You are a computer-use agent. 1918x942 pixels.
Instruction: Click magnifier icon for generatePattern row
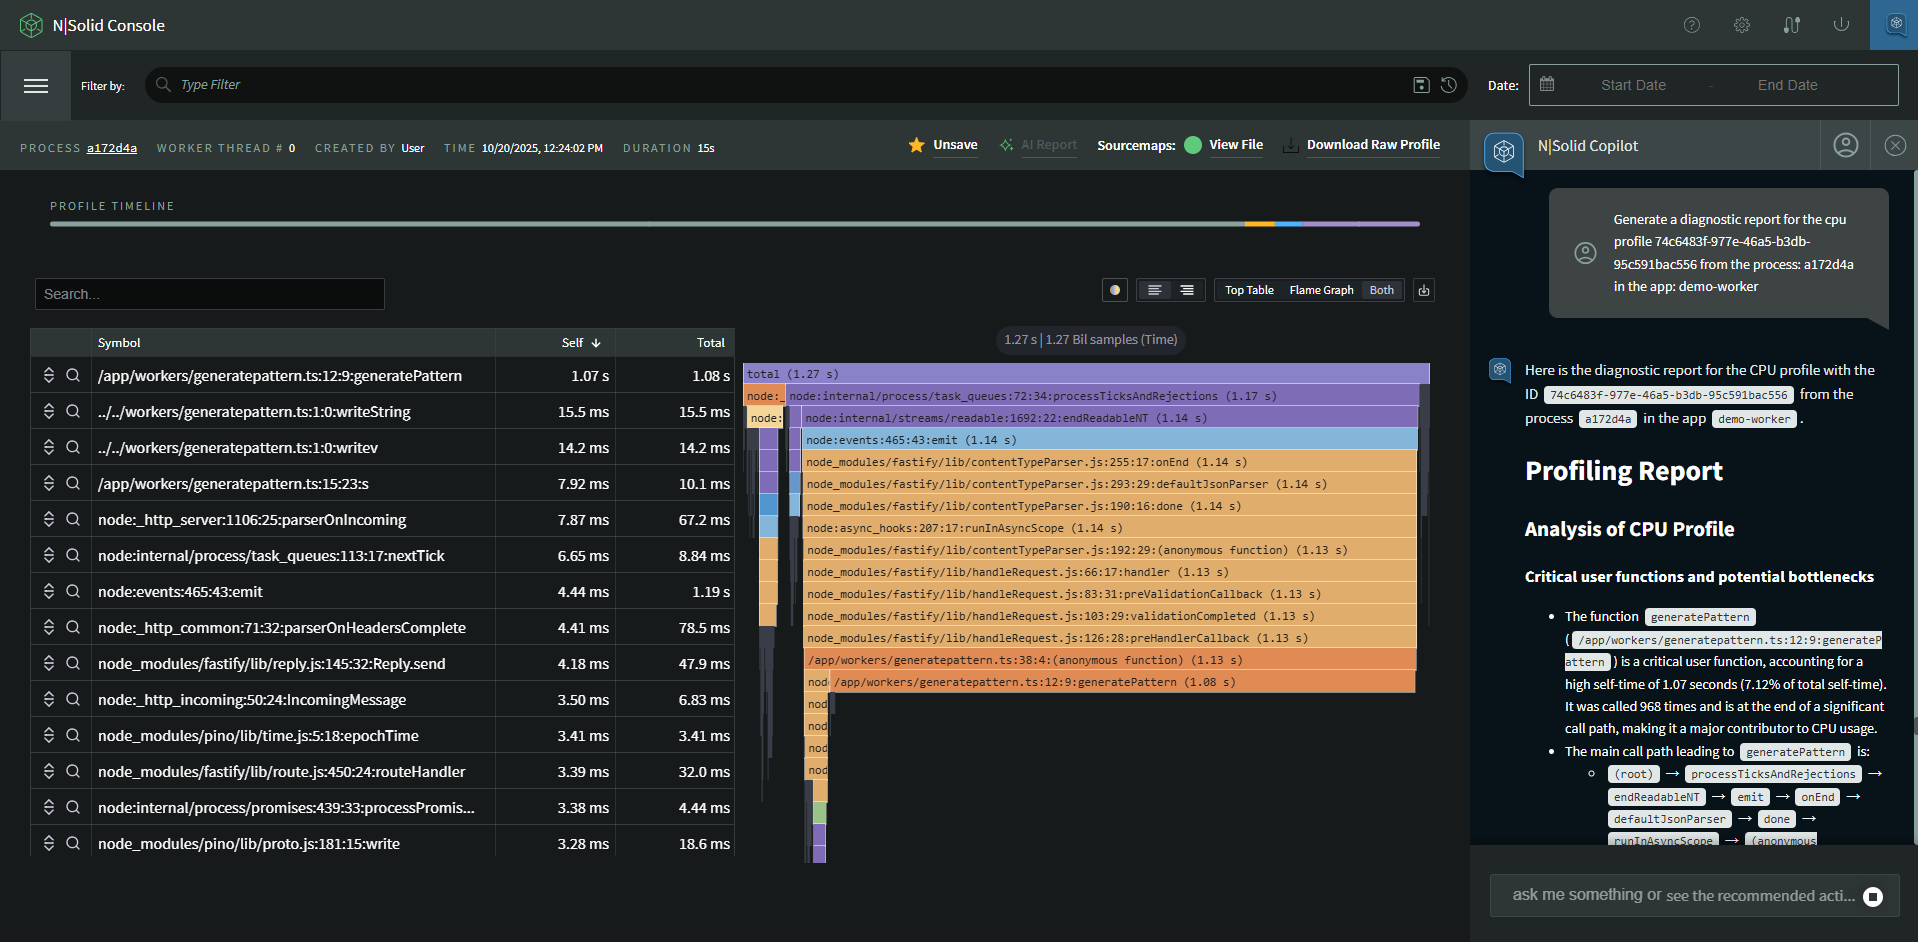73,375
